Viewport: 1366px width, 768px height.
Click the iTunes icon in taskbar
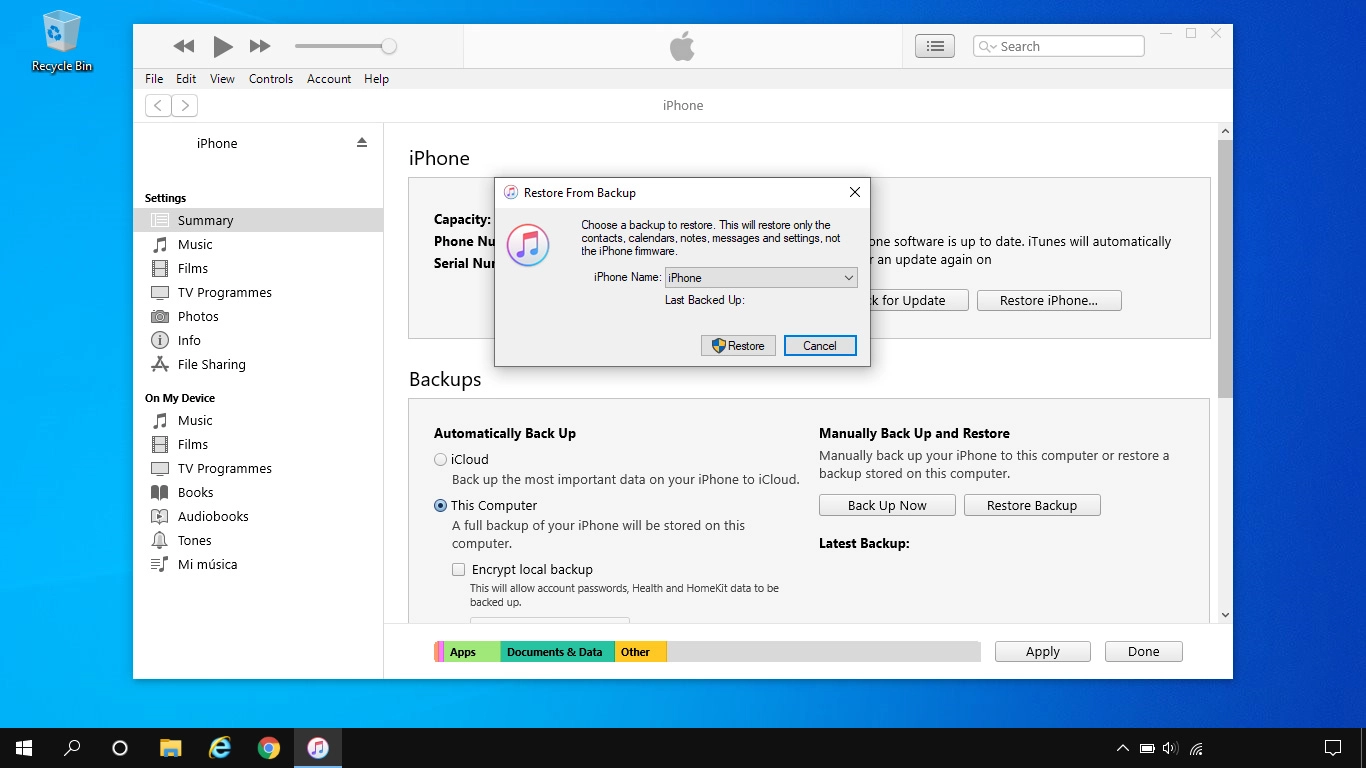318,748
